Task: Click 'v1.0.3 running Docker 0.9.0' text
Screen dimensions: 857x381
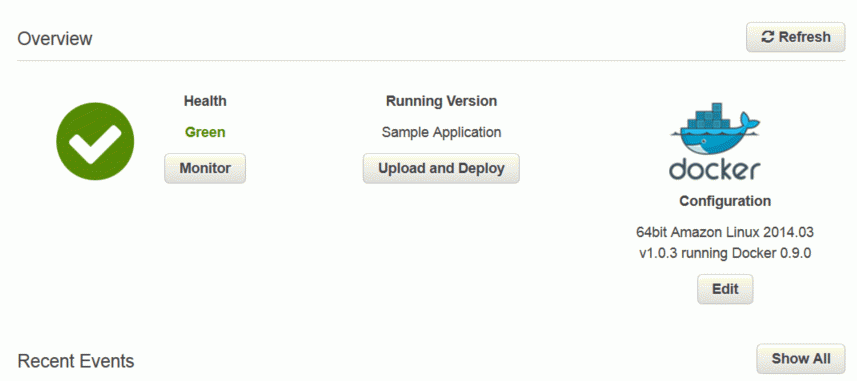Action: coord(725,254)
